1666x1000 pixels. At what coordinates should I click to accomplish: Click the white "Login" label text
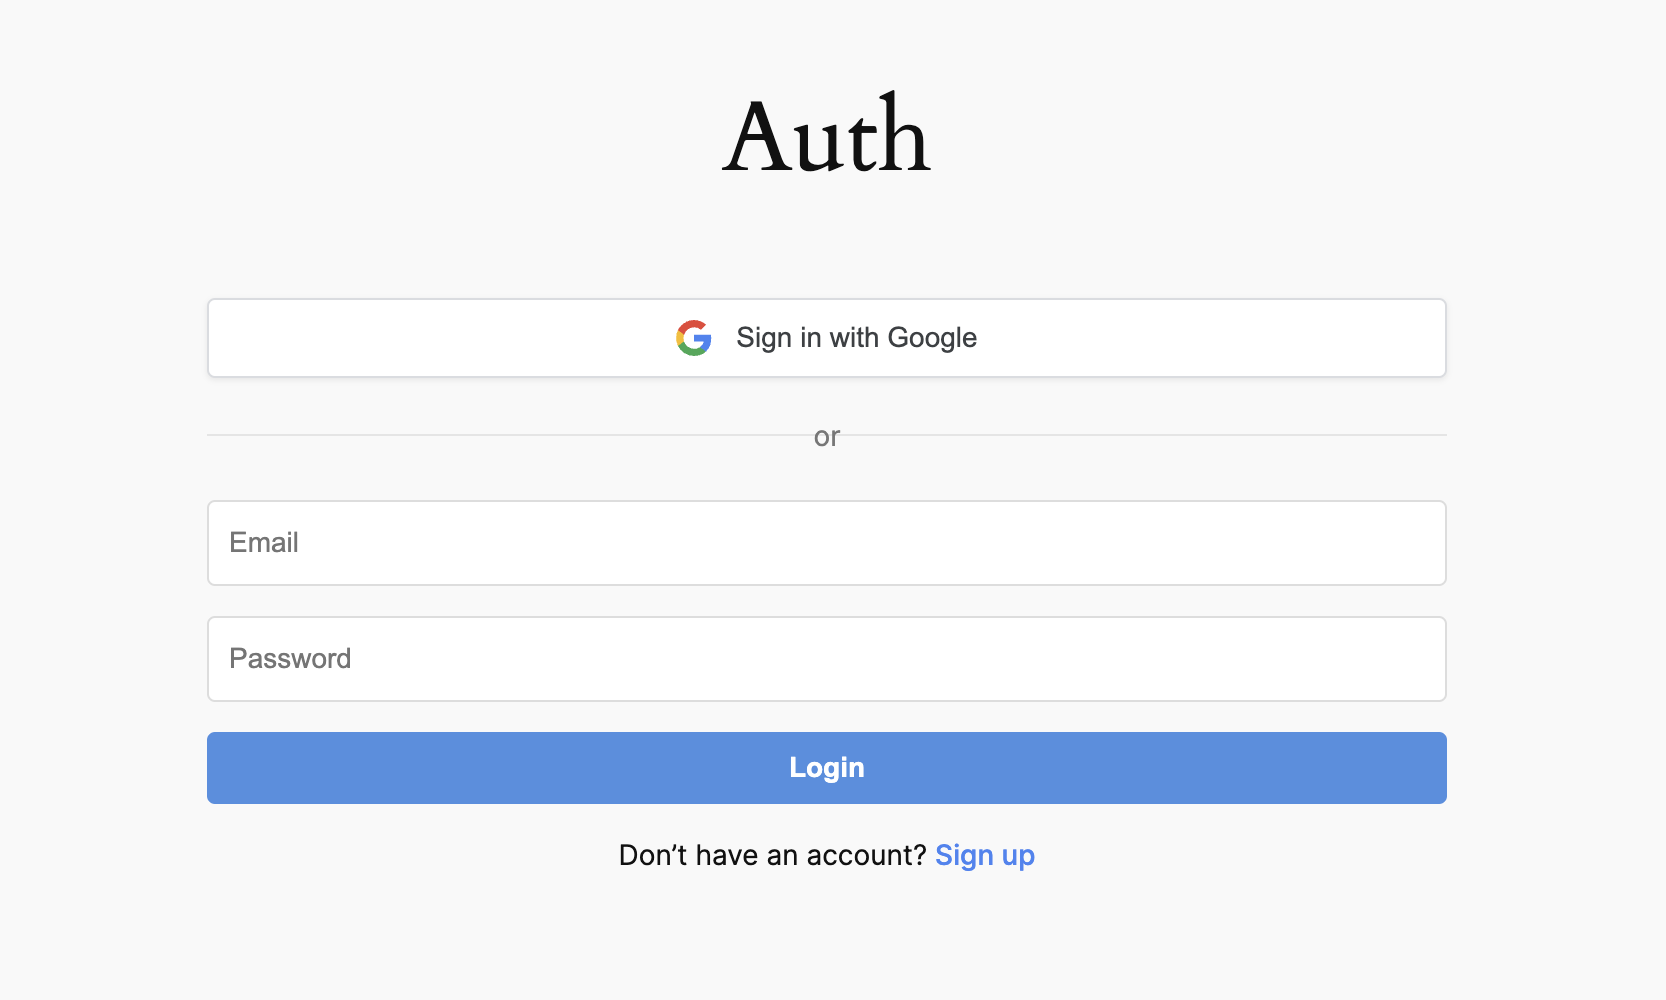tap(826, 768)
